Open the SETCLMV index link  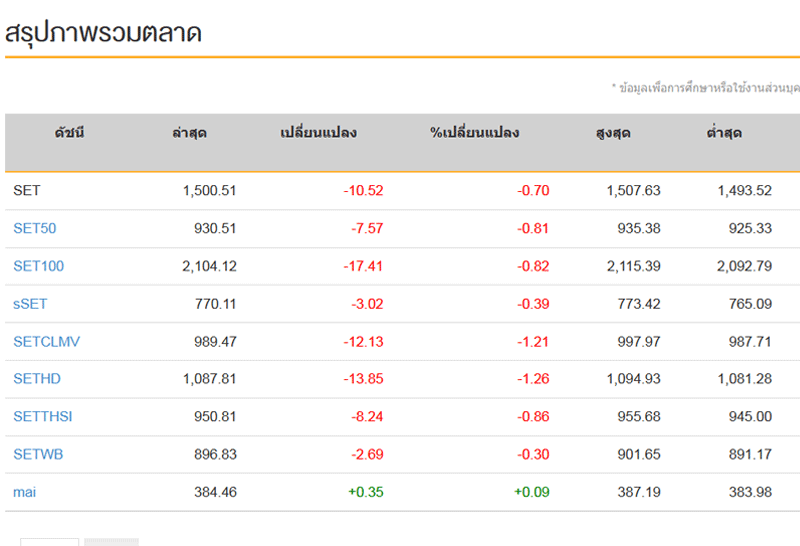pyautogui.click(x=47, y=342)
